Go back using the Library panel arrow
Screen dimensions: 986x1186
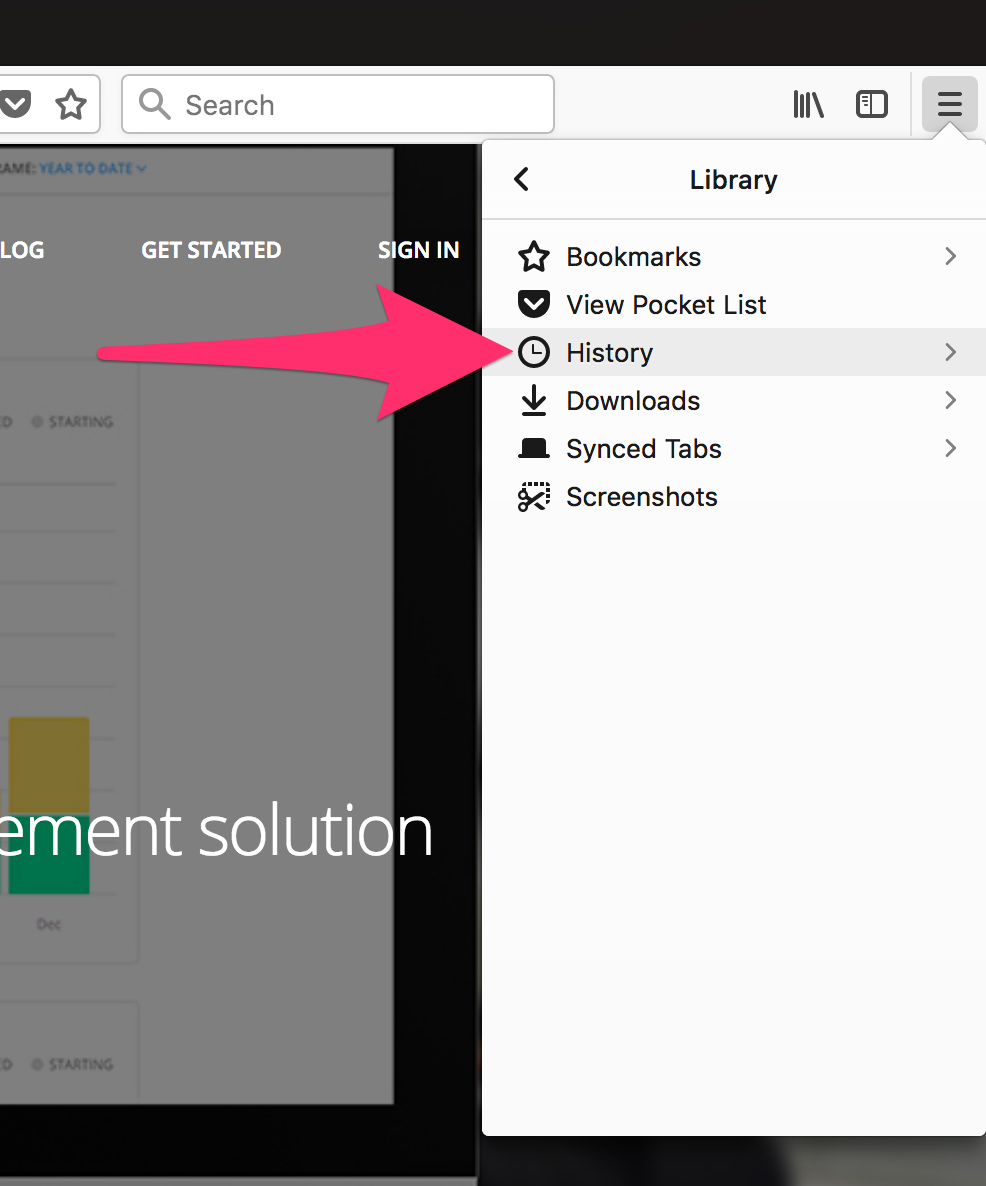pos(521,179)
